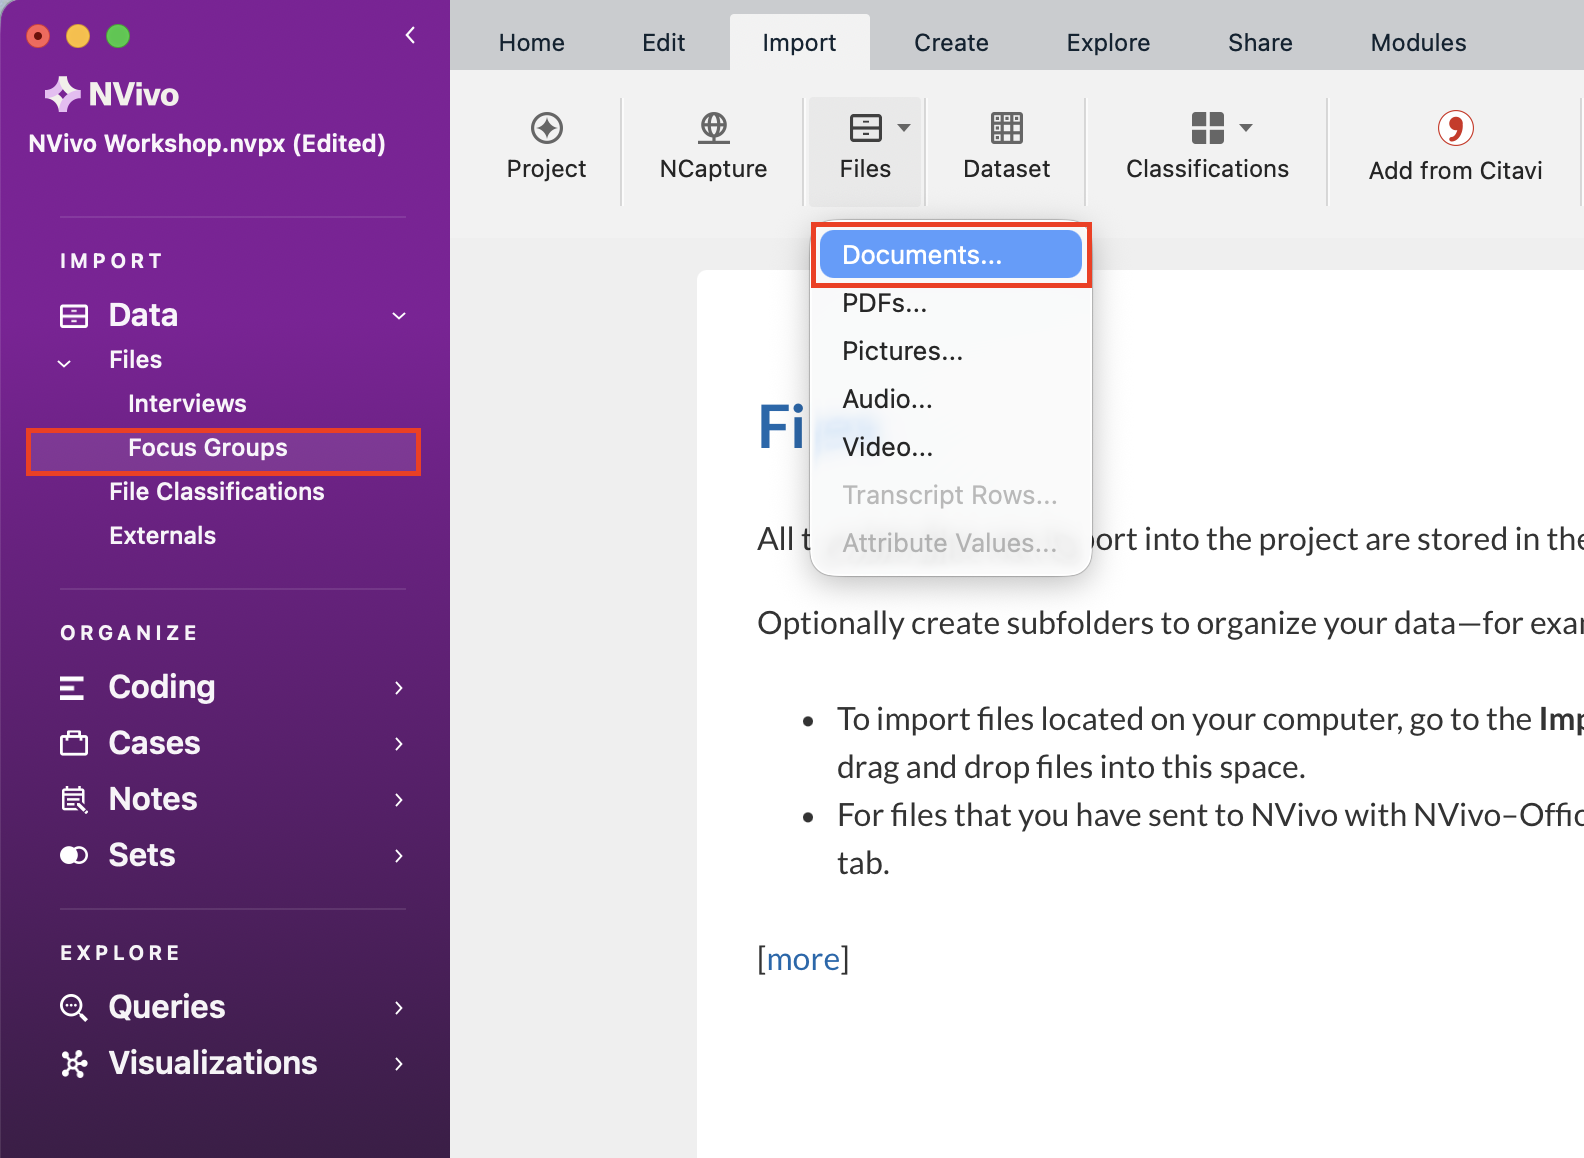Click the Files import icon

tap(865, 128)
